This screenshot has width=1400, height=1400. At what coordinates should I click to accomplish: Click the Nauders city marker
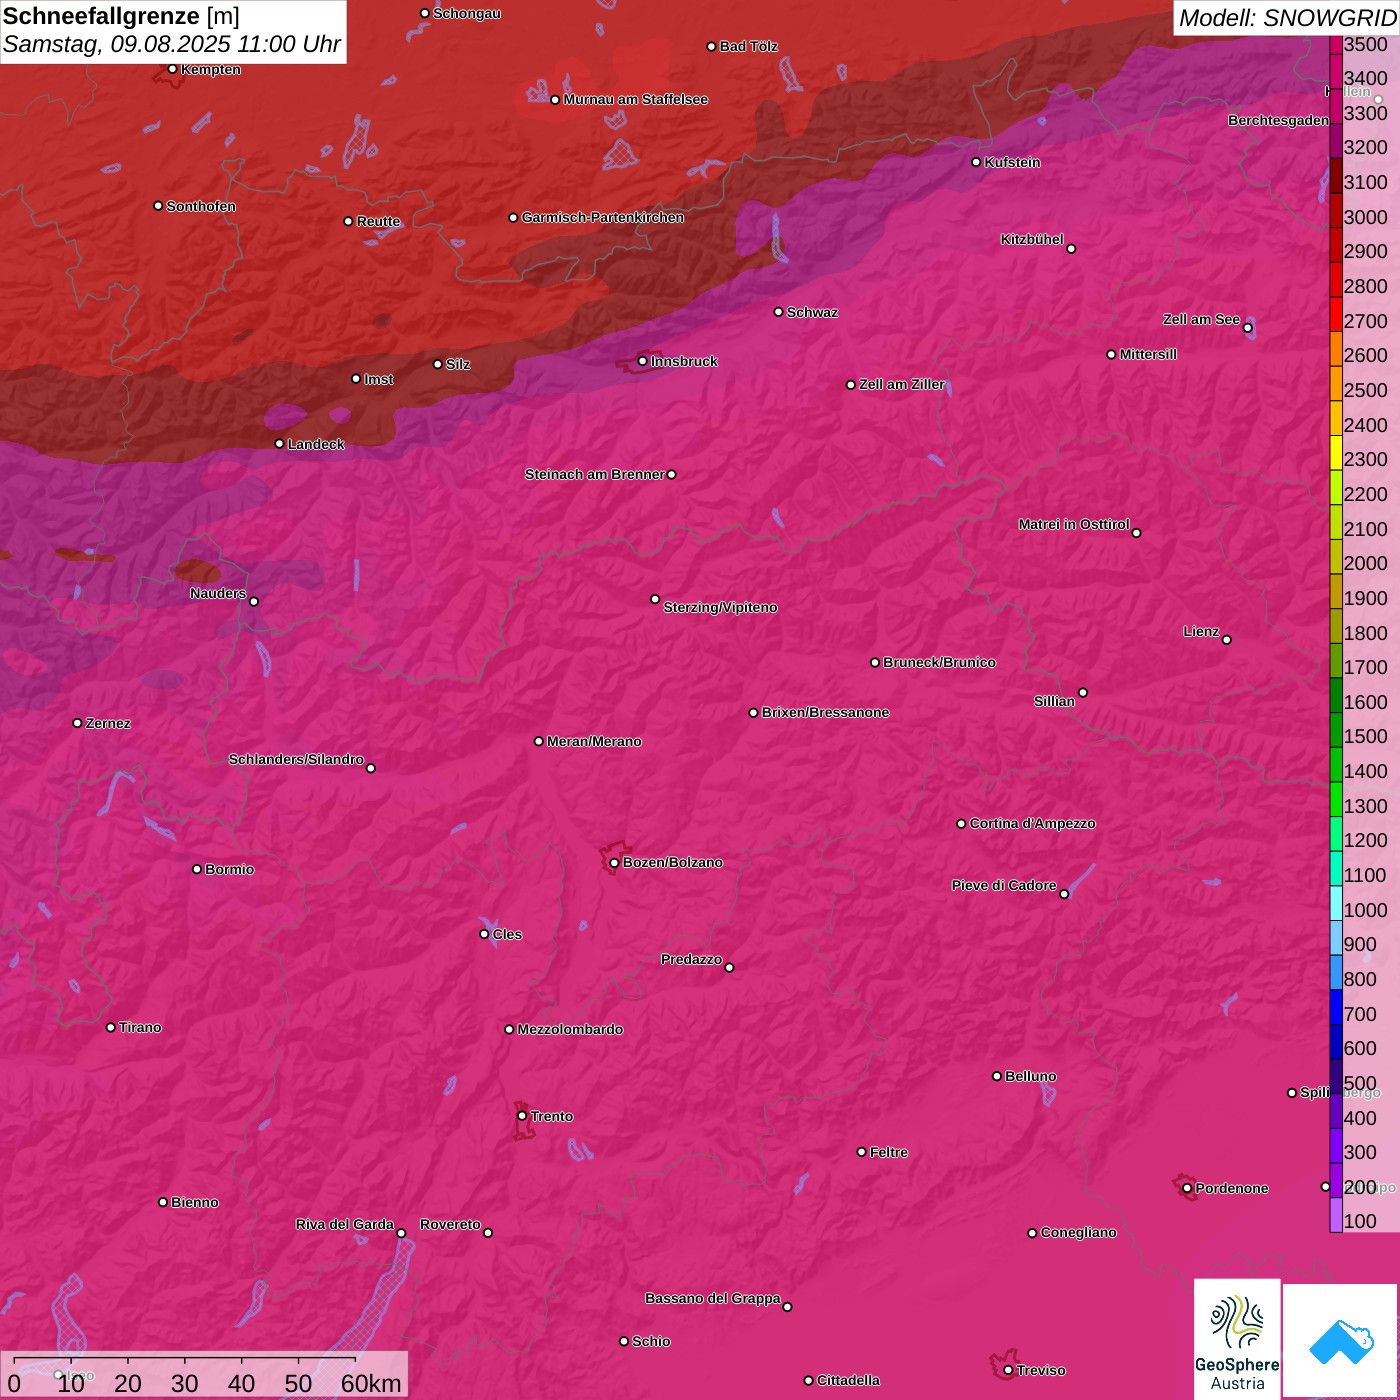[x=254, y=601]
